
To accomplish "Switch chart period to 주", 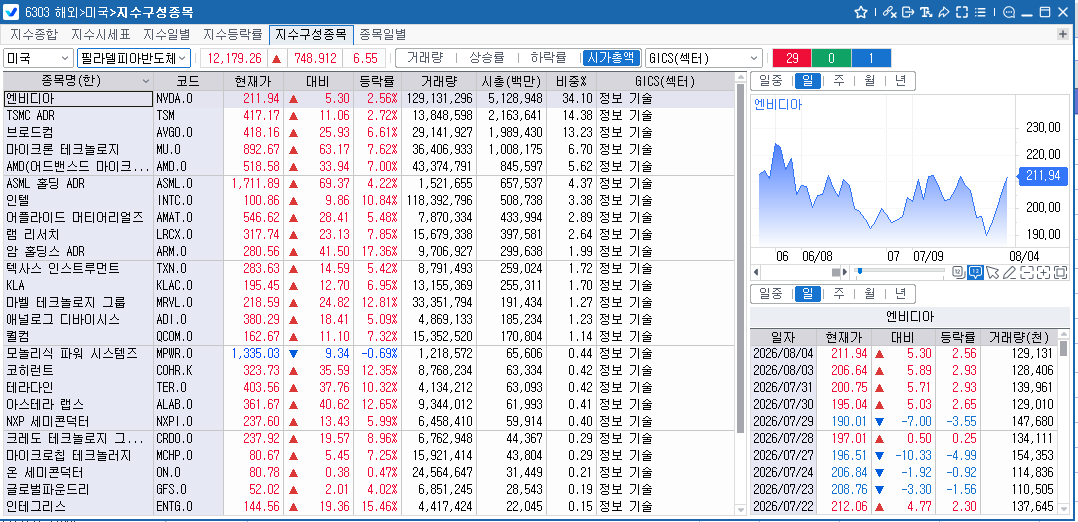I will (x=838, y=81).
